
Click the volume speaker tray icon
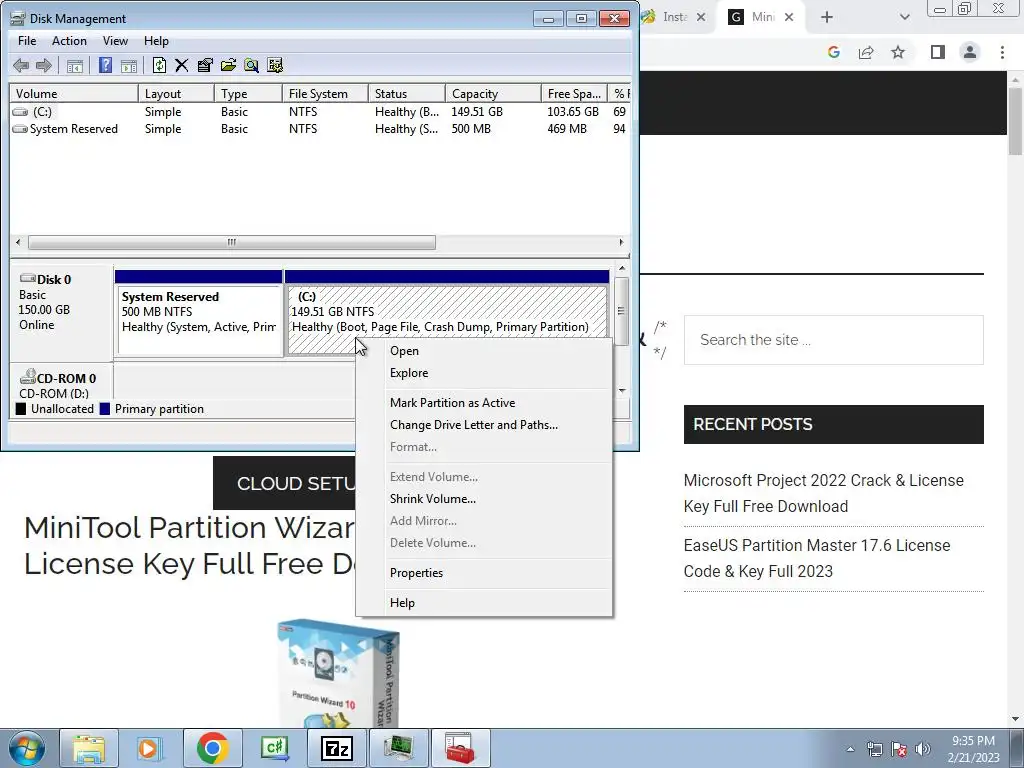tap(923, 749)
